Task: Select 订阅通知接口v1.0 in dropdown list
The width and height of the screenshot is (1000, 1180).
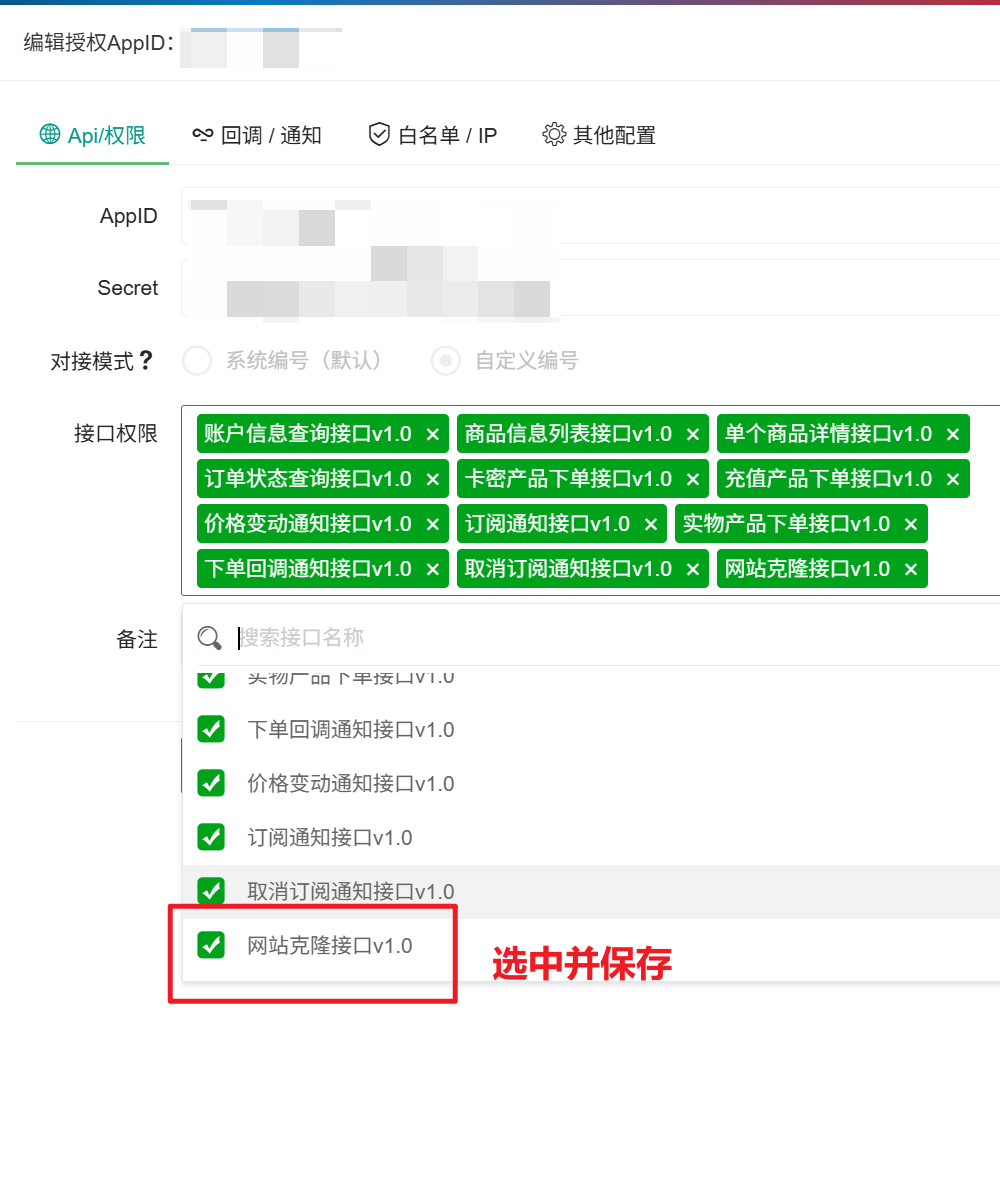Action: pyautogui.click(x=330, y=837)
